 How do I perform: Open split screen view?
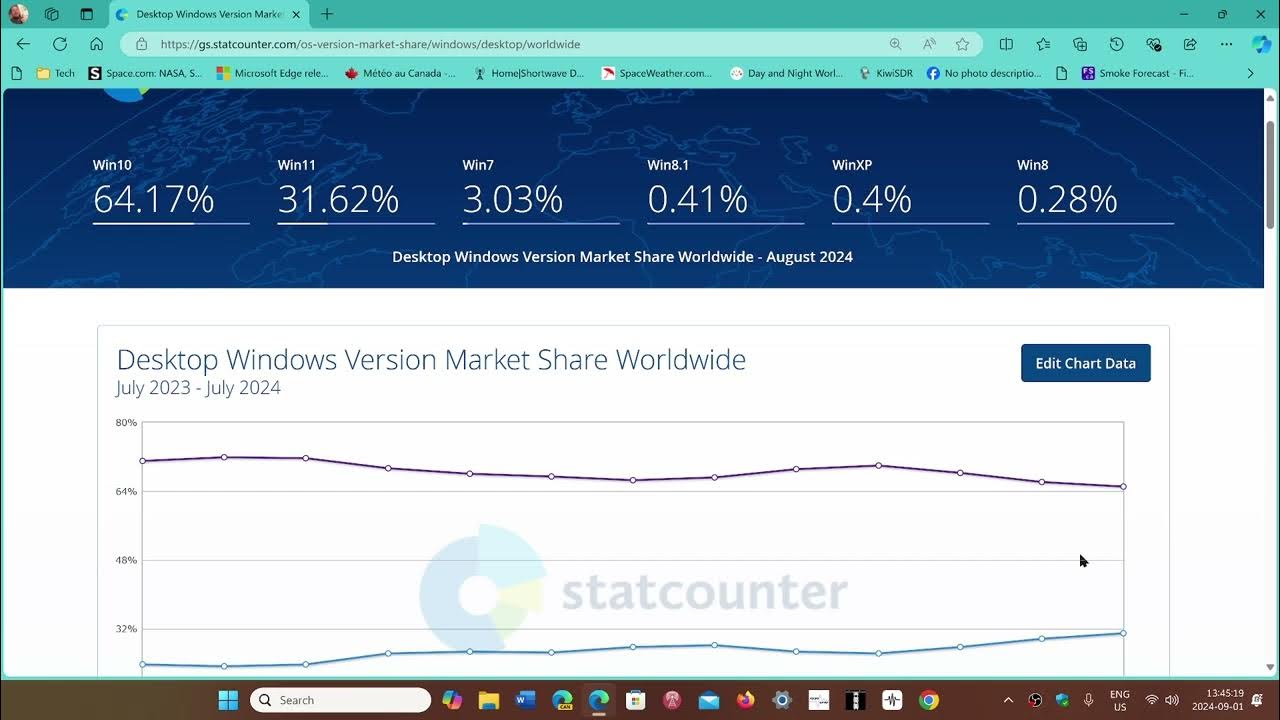pos(1006,44)
